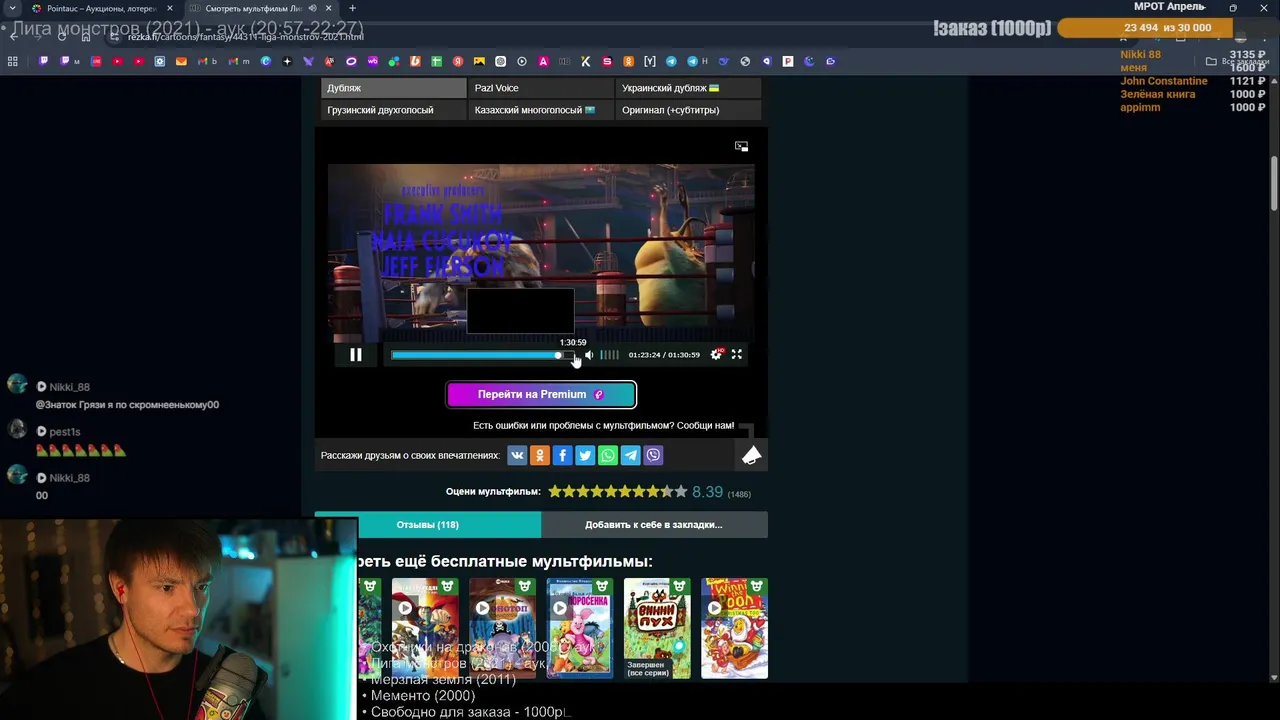1280x720 pixels.
Task: Reload the page with the refresh icon
Action: click(62, 37)
